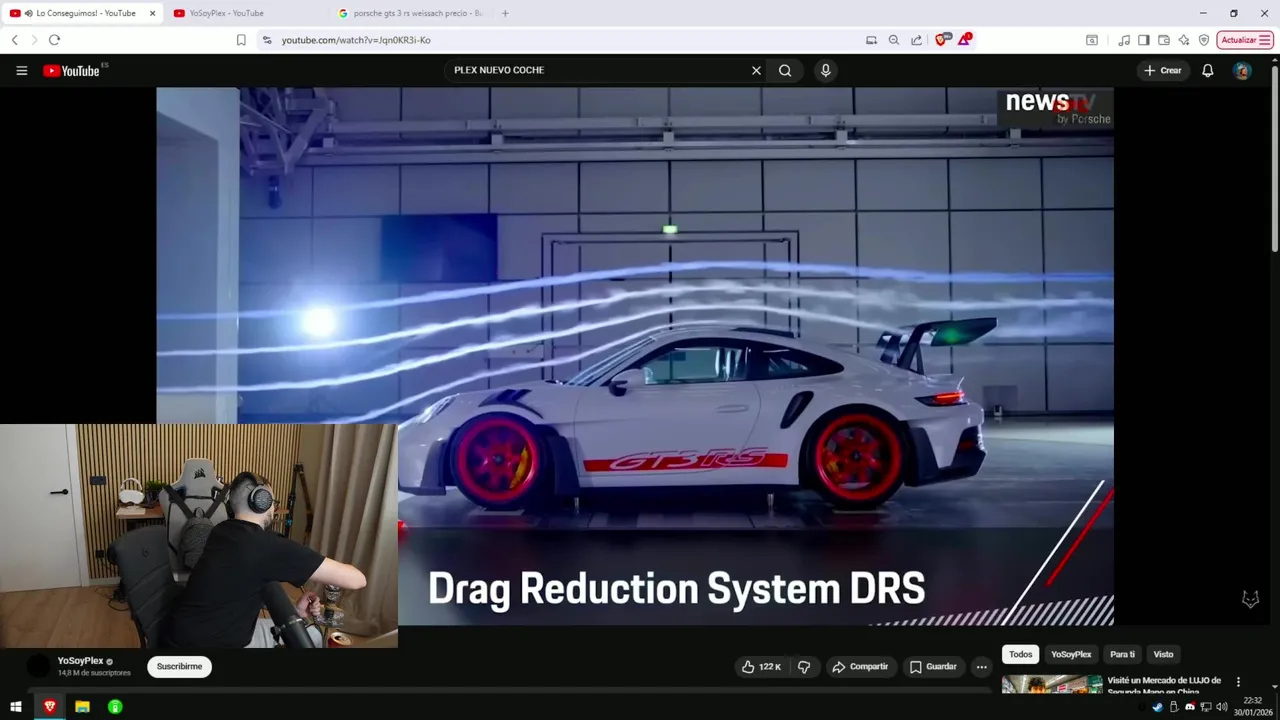This screenshot has height=720, width=1280.
Task: Open the account avatar menu
Action: [1242, 71]
